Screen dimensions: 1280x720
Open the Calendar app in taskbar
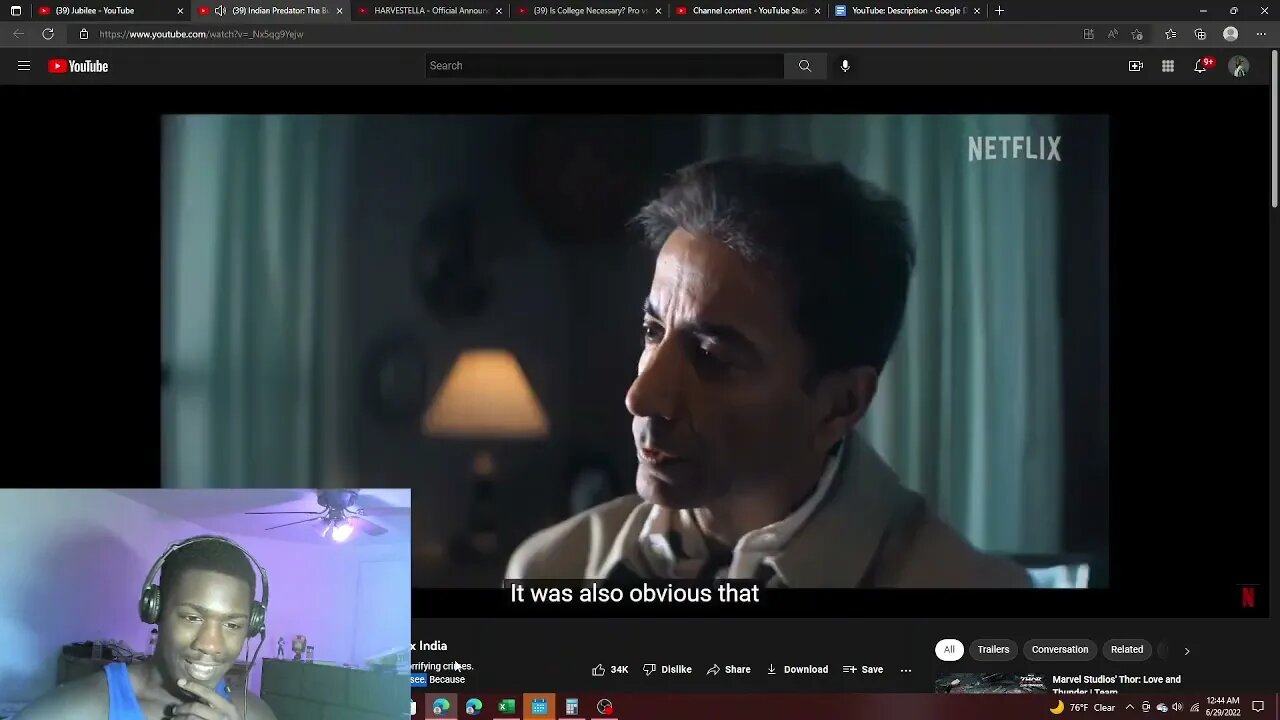point(539,707)
